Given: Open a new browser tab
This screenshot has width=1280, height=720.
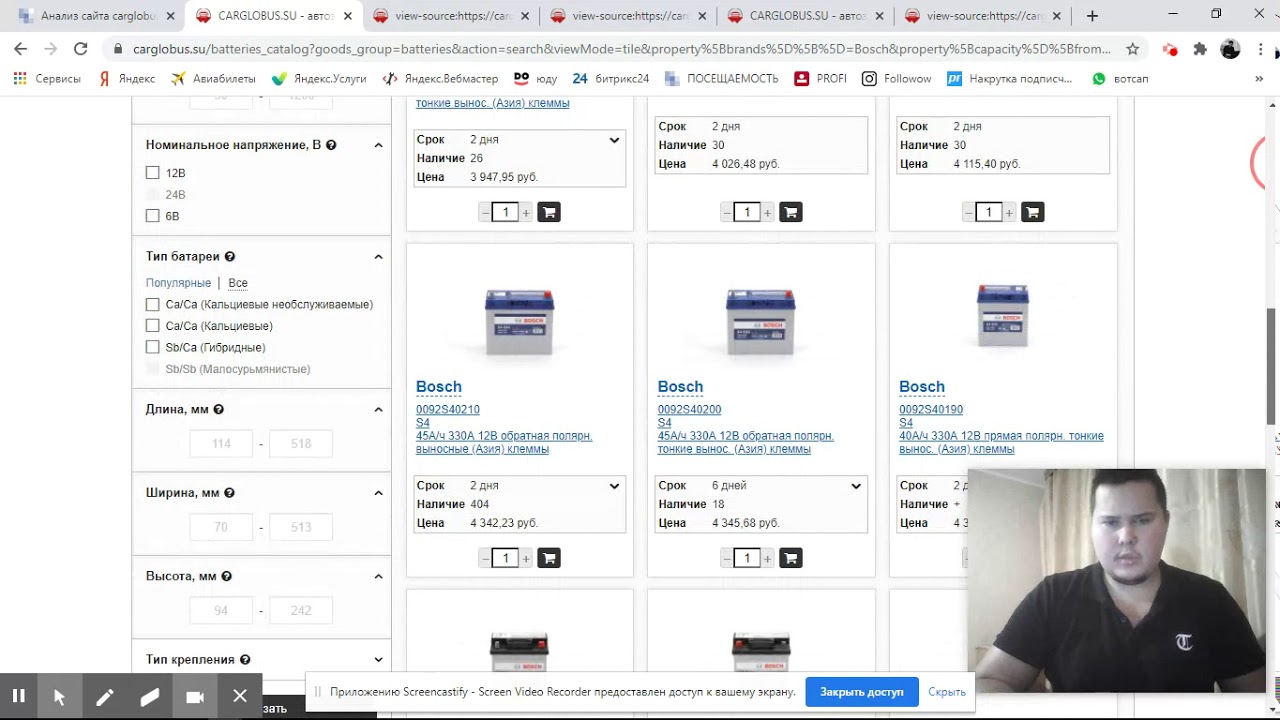Looking at the screenshot, I should coord(1092,16).
